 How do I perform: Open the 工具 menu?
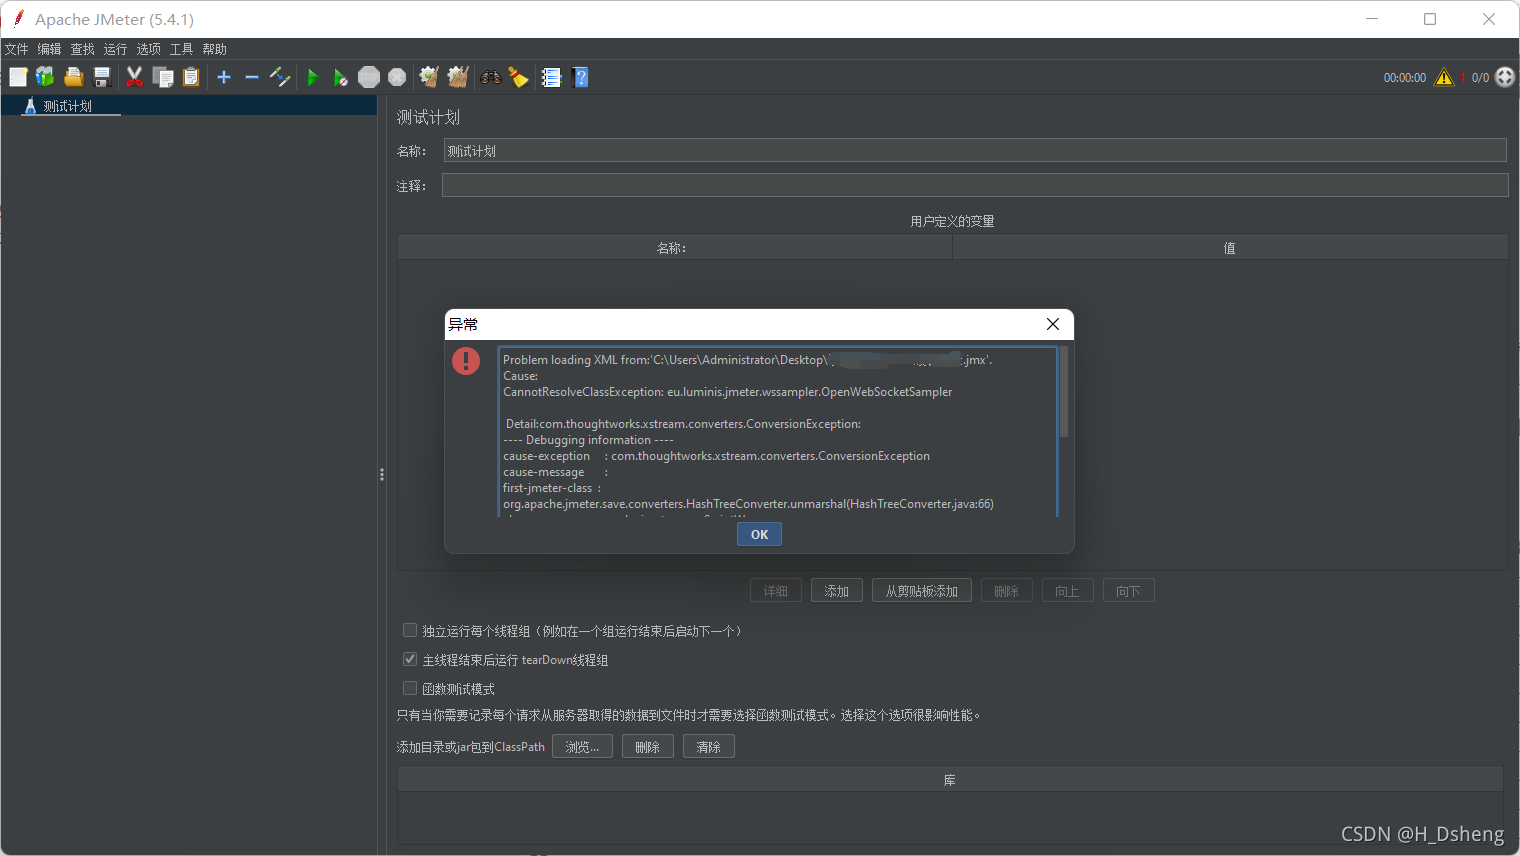point(182,49)
